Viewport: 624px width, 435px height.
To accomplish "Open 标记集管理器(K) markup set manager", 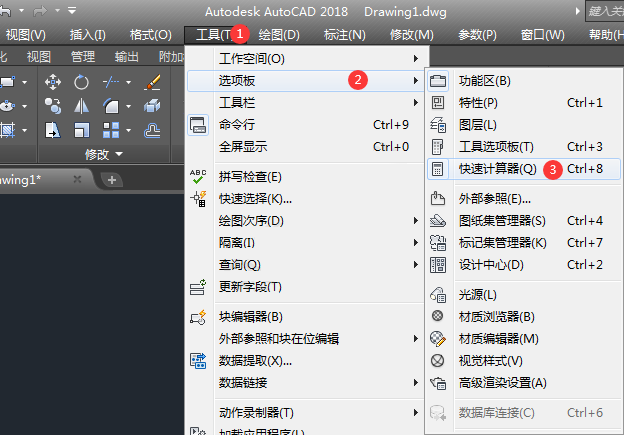I will coord(524,243).
